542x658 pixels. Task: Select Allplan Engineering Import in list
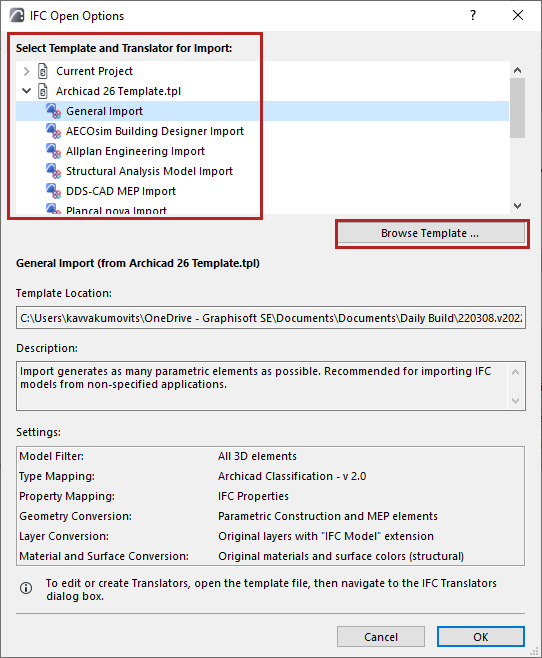136,151
